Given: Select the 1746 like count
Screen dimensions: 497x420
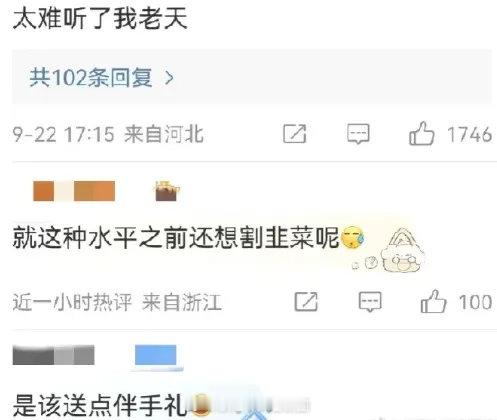Looking at the screenshot, I should click(x=469, y=134).
